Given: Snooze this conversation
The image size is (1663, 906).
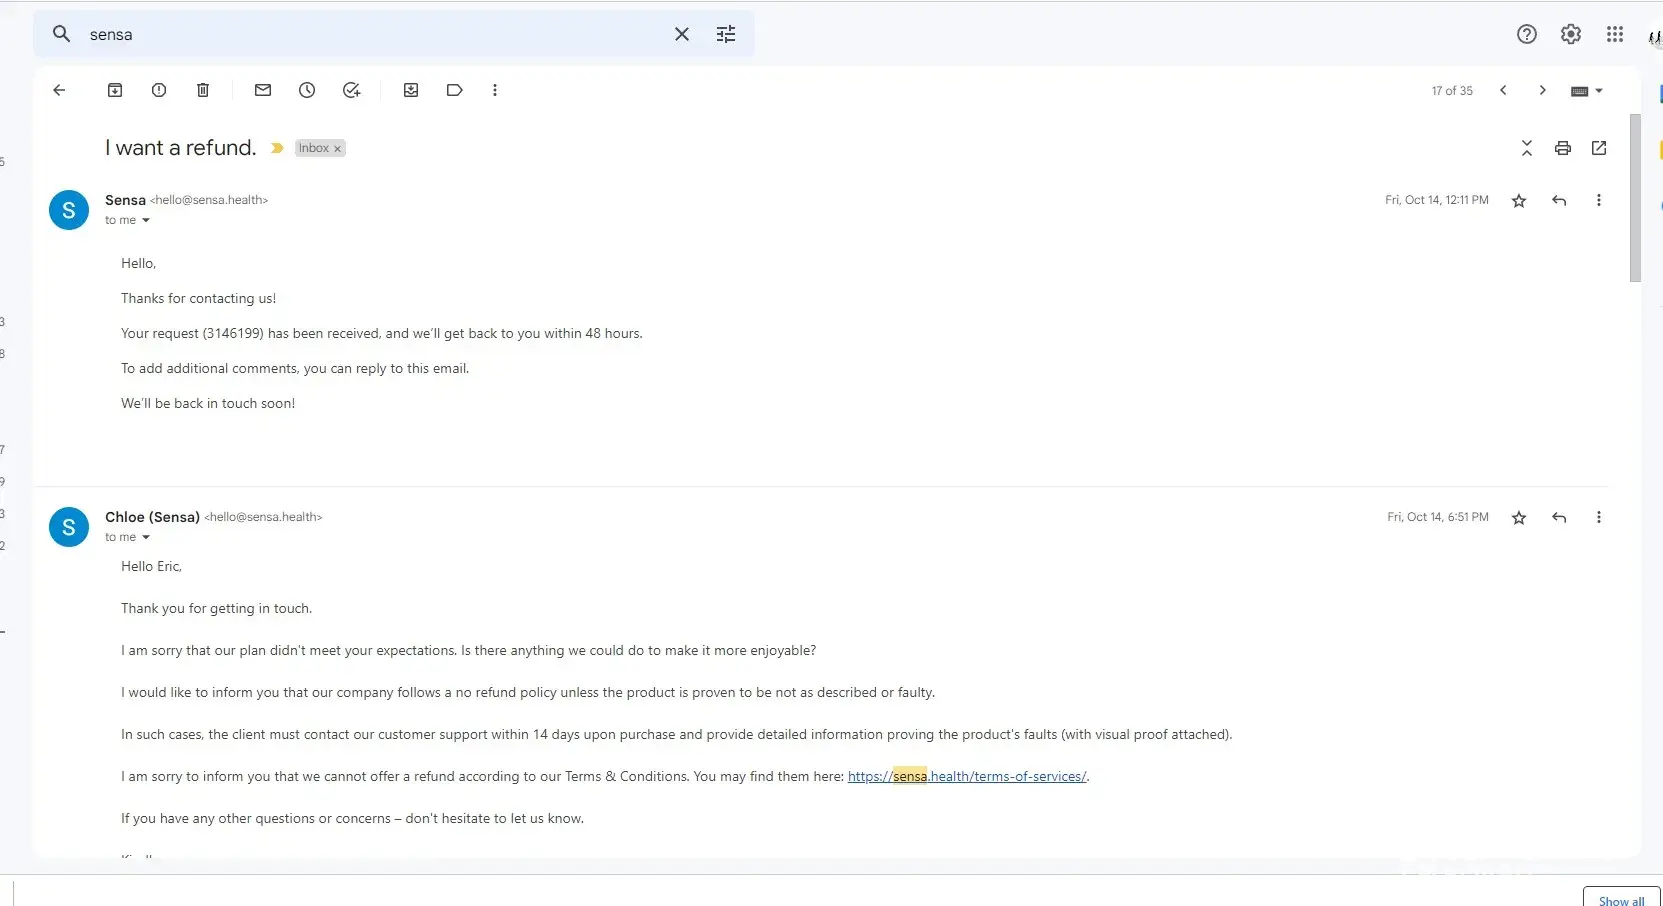Looking at the screenshot, I should coord(307,90).
